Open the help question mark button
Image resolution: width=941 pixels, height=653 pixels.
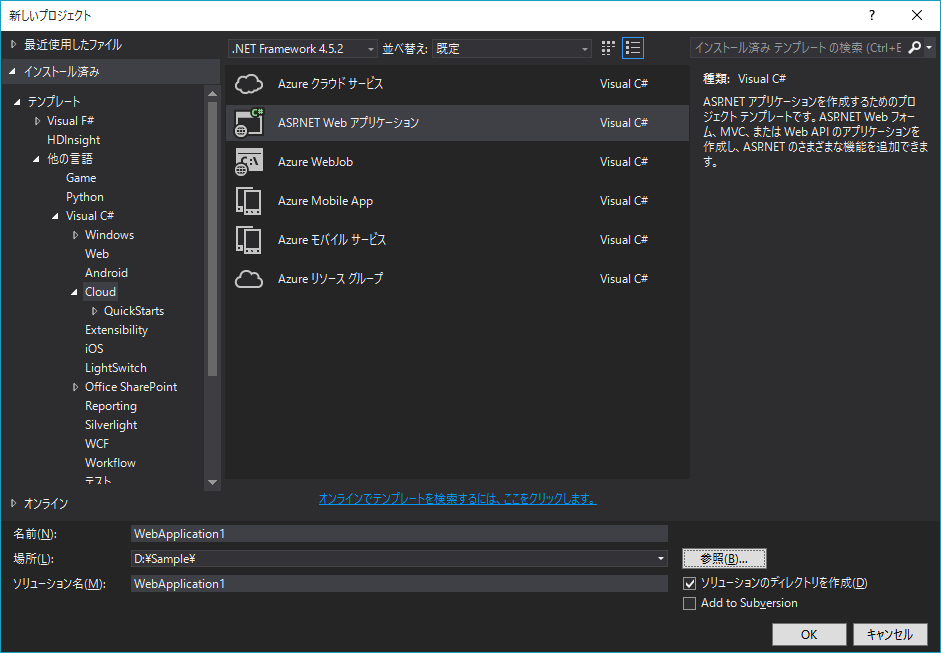point(872,15)
